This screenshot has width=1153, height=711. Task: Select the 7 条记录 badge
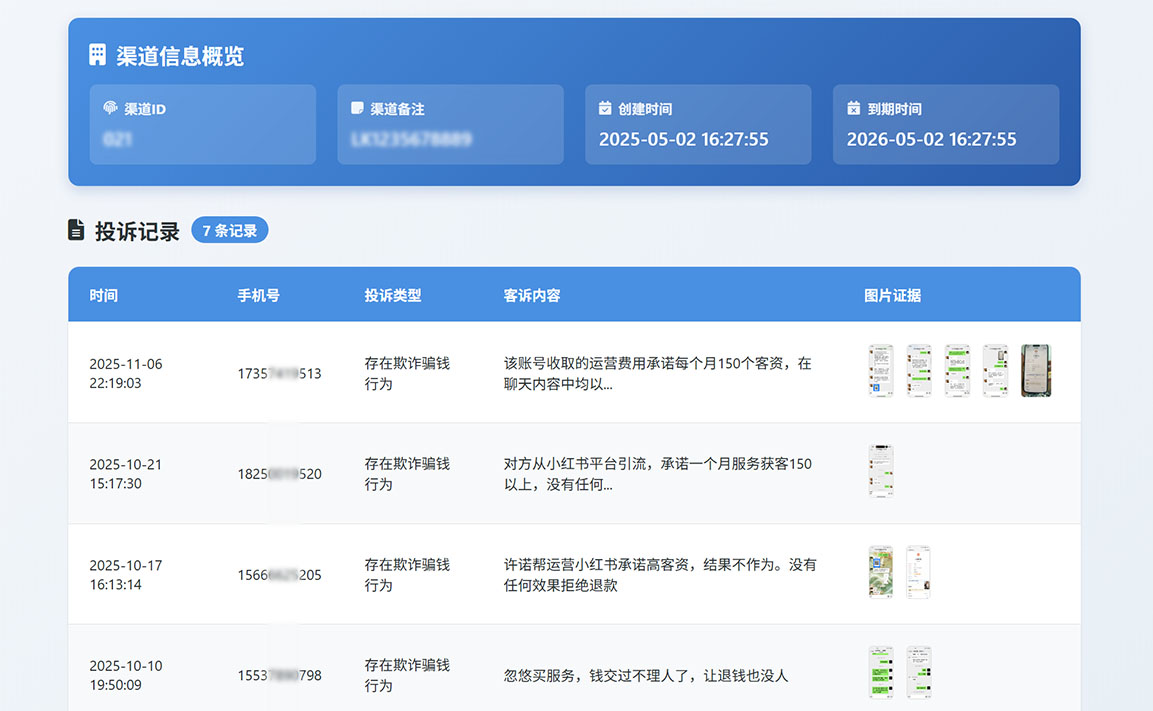click(x=229, y=231)
